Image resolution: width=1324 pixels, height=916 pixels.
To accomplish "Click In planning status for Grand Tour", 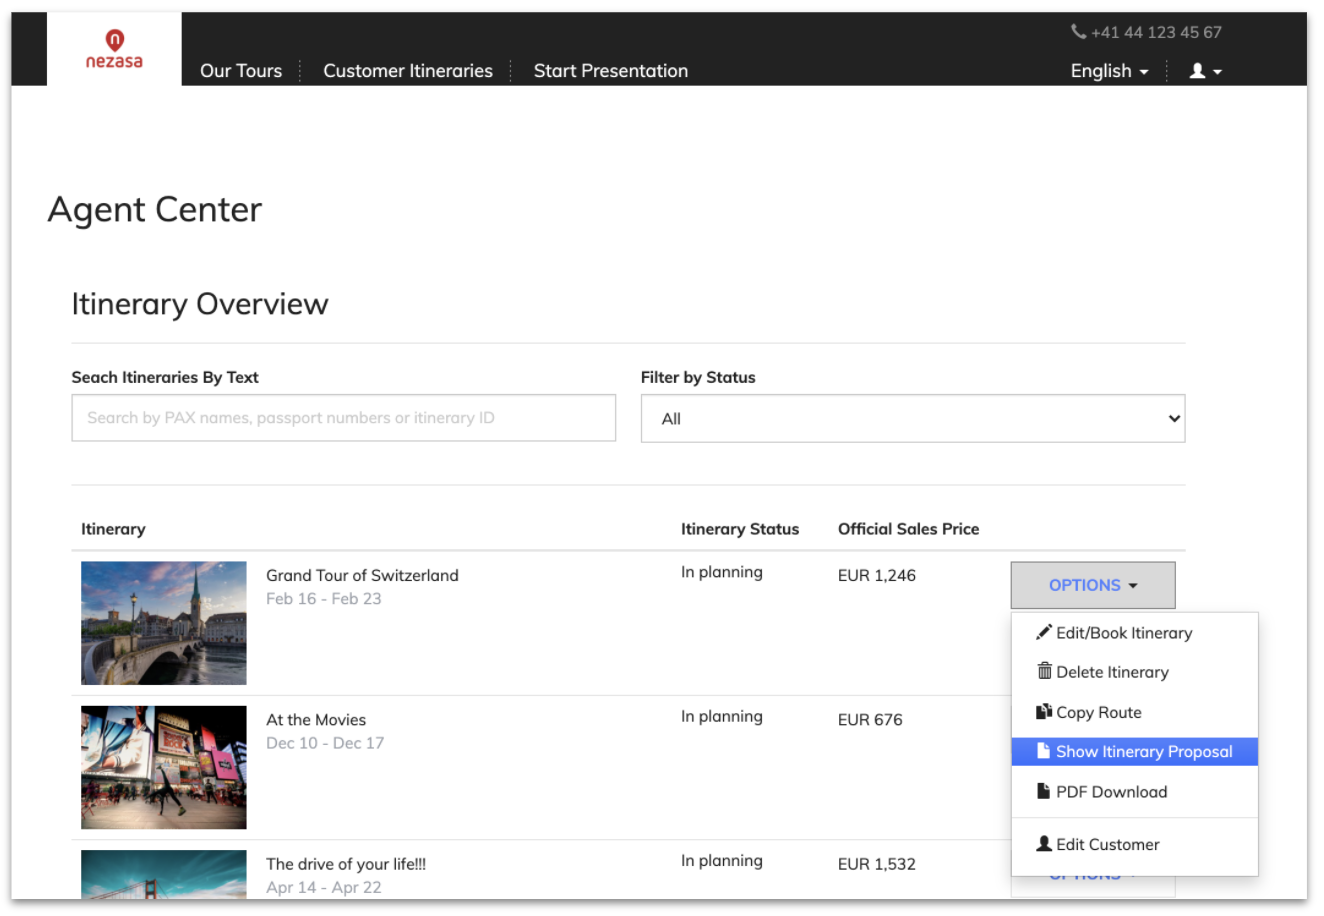I will click(722, 572).
